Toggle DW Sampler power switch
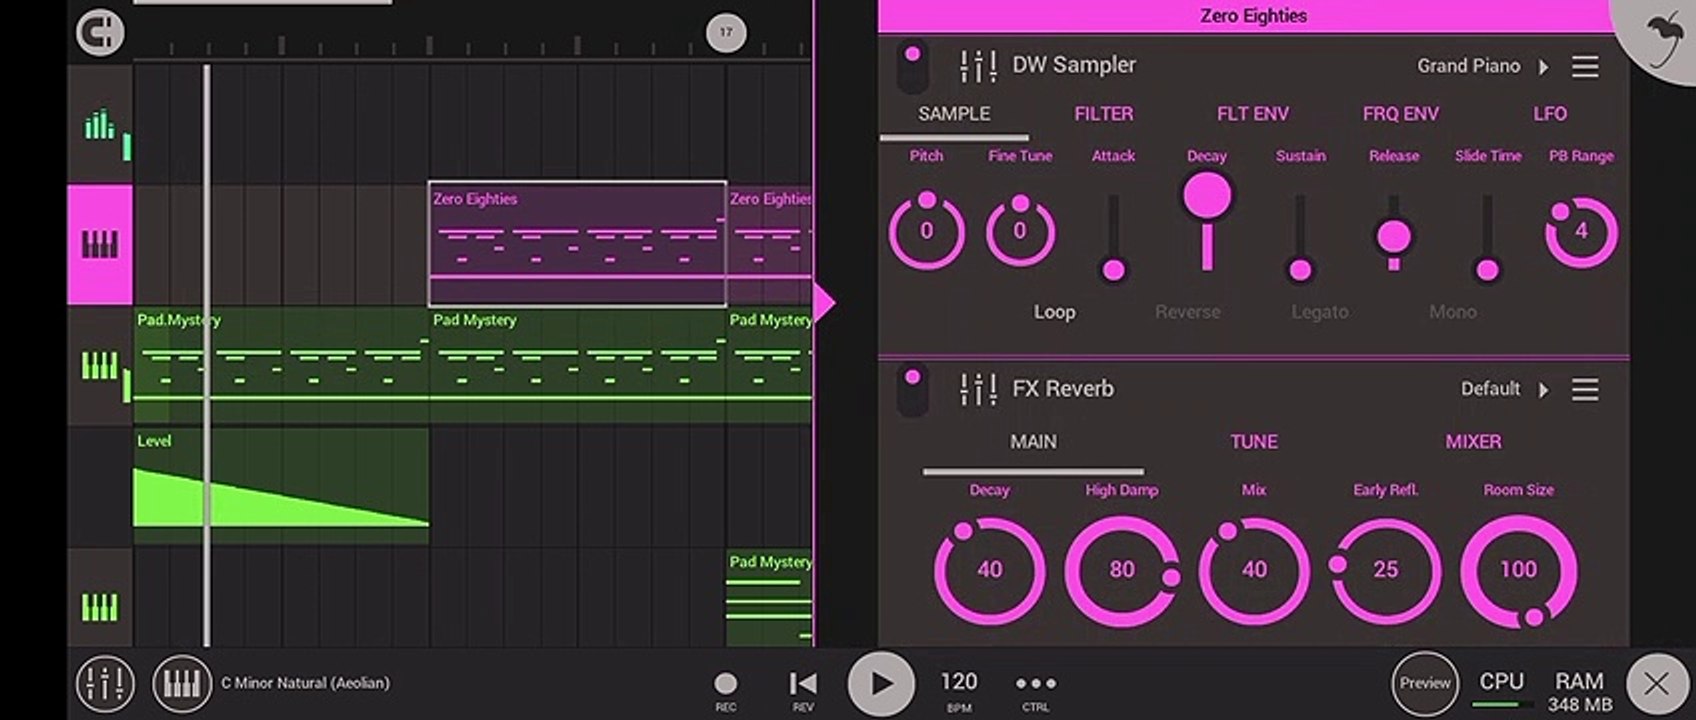Viewport: 1696px width, 720px height. click(x=912, y=67)
